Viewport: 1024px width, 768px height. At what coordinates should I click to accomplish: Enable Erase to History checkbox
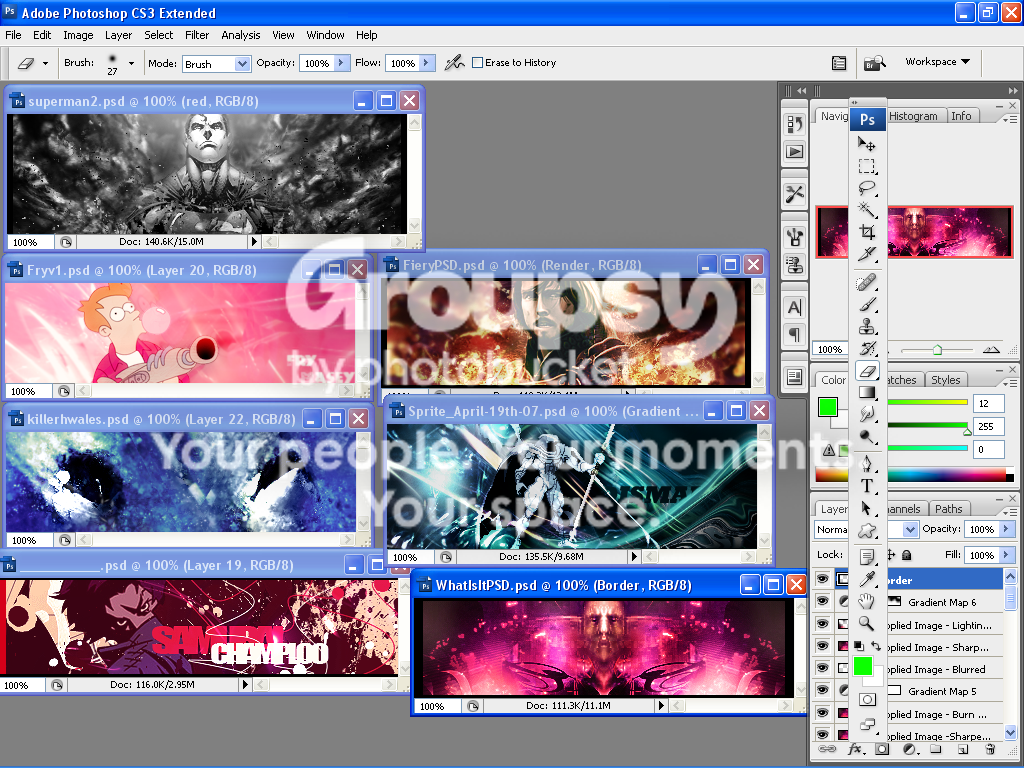477,63
